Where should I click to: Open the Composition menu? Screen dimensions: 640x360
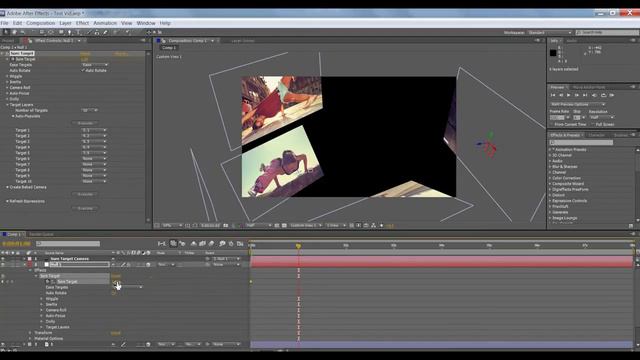point(40,23)
